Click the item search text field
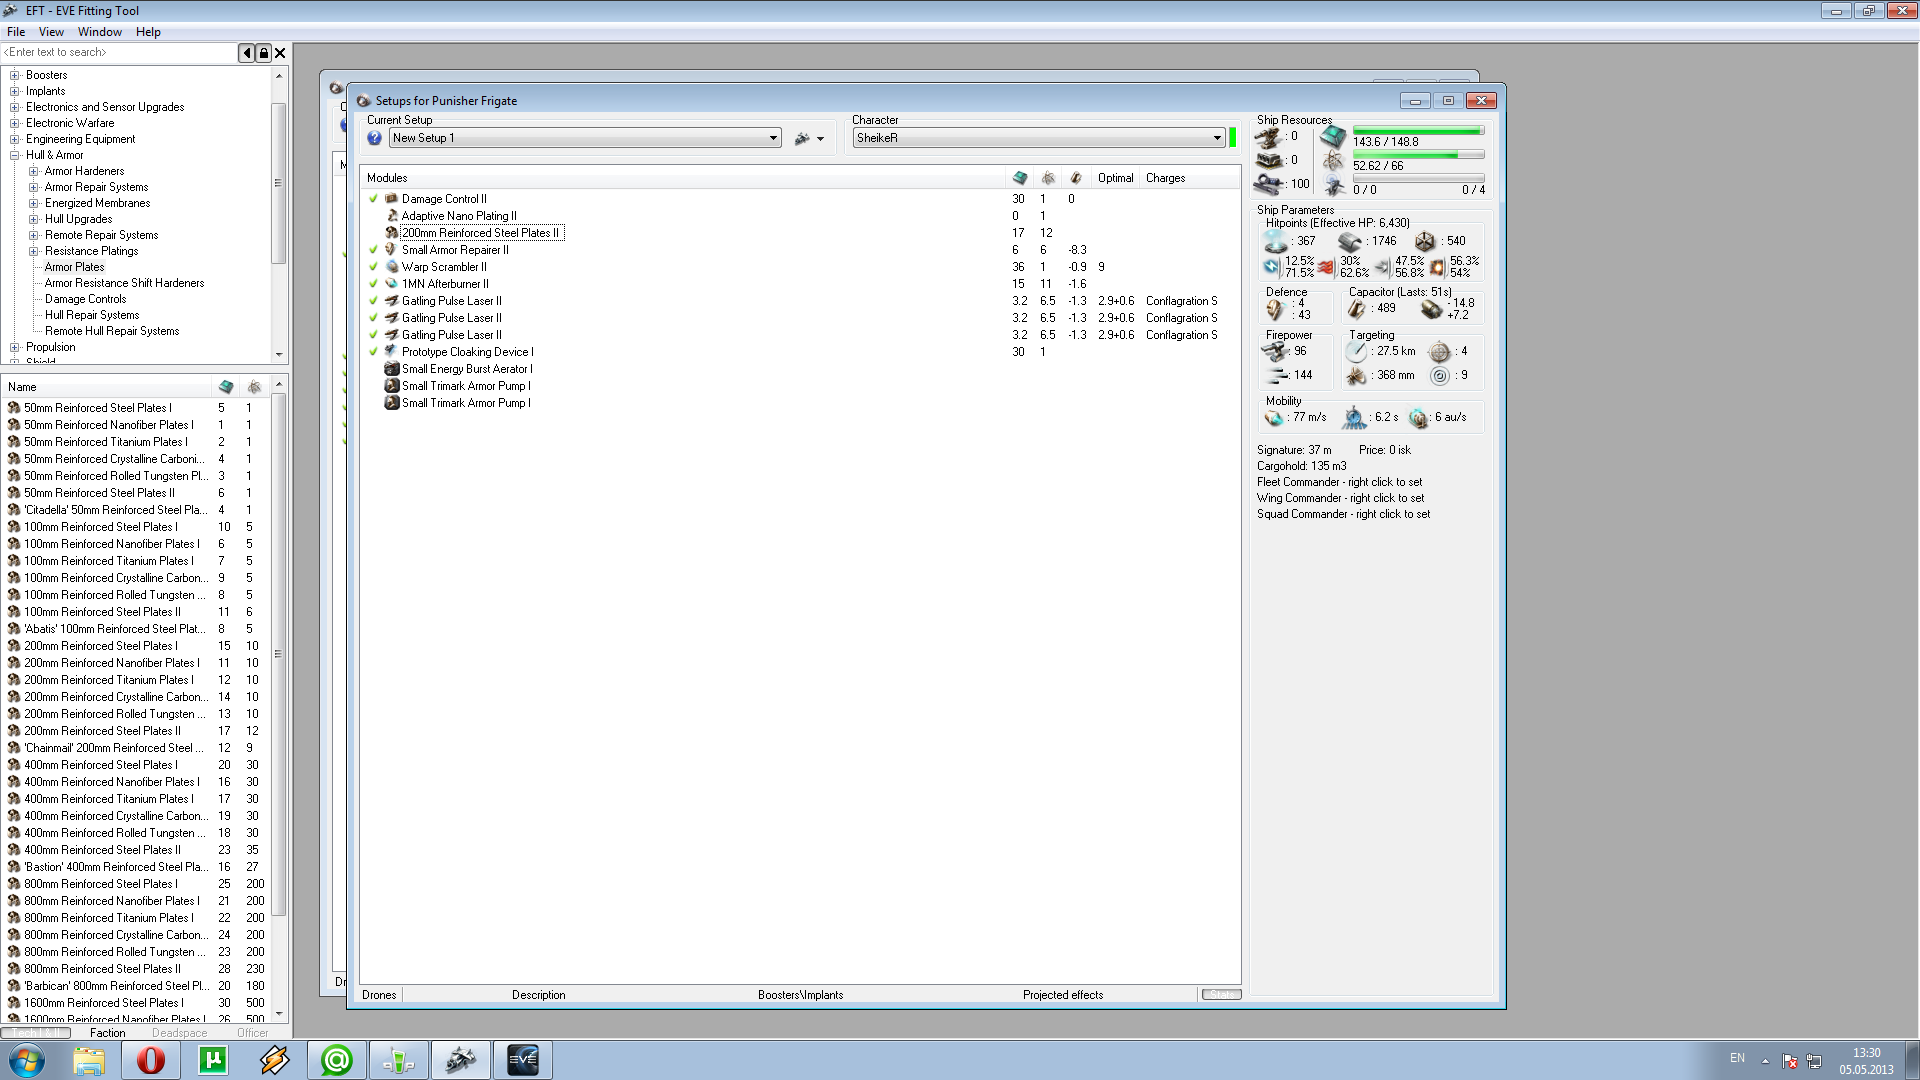This screenshot has height=1080, width=1920. point(119,53)
